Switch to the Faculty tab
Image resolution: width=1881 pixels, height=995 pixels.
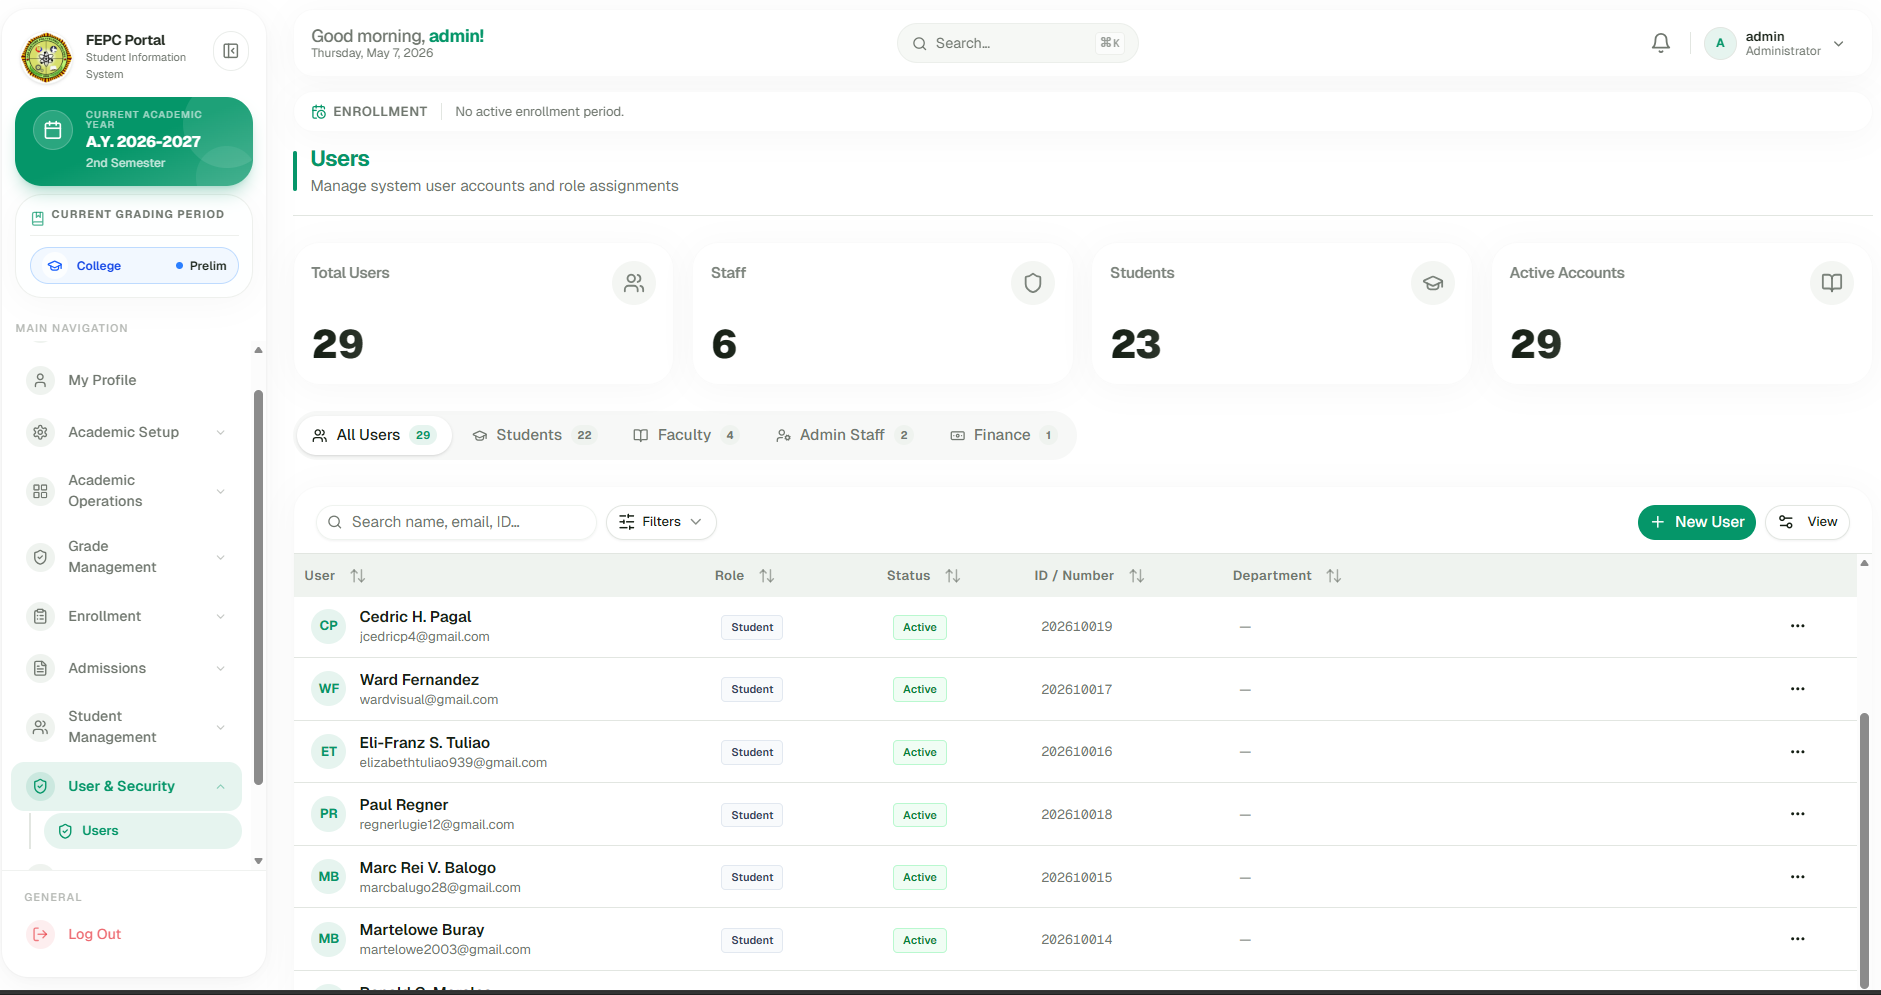(685, 435)
